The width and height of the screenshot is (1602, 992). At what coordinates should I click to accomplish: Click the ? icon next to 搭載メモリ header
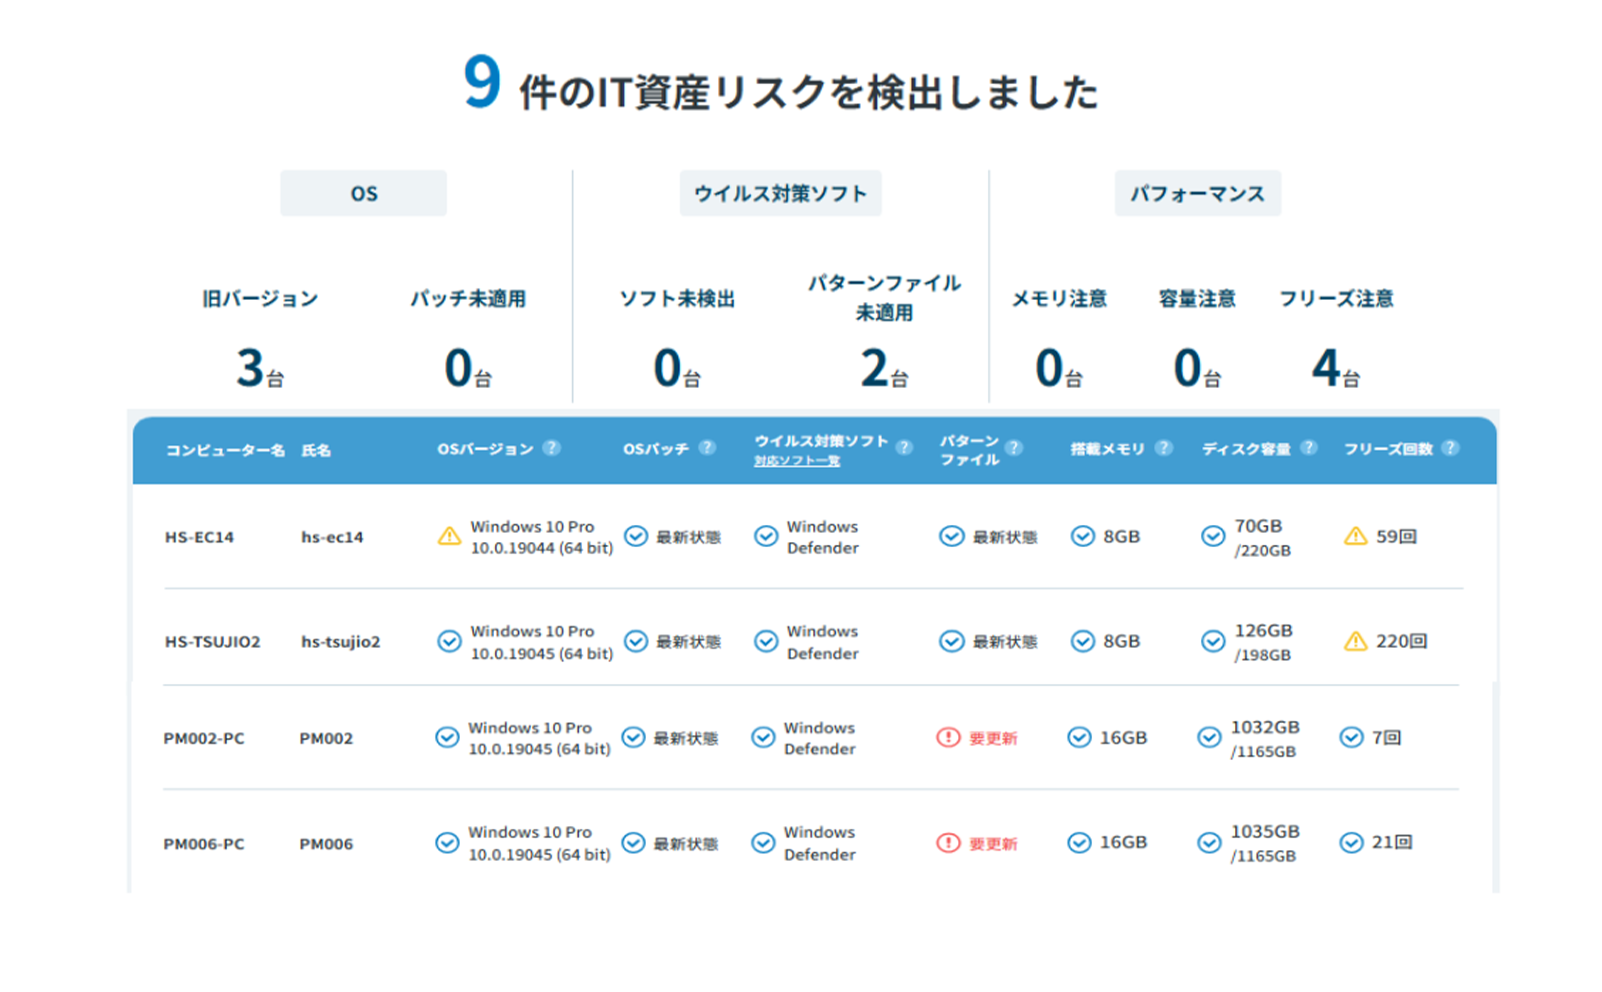coord(1164,448)
